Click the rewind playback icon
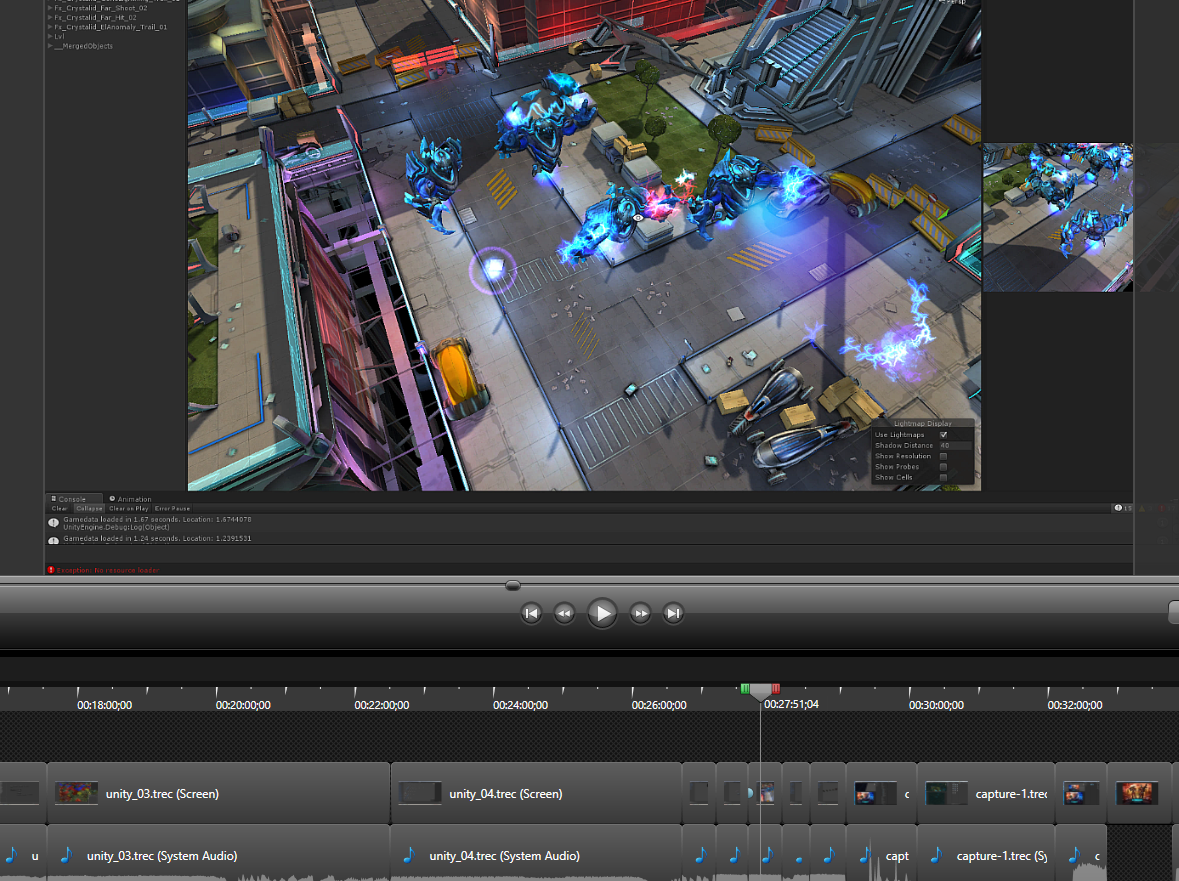1179x881 pixels. click(565, 614)
